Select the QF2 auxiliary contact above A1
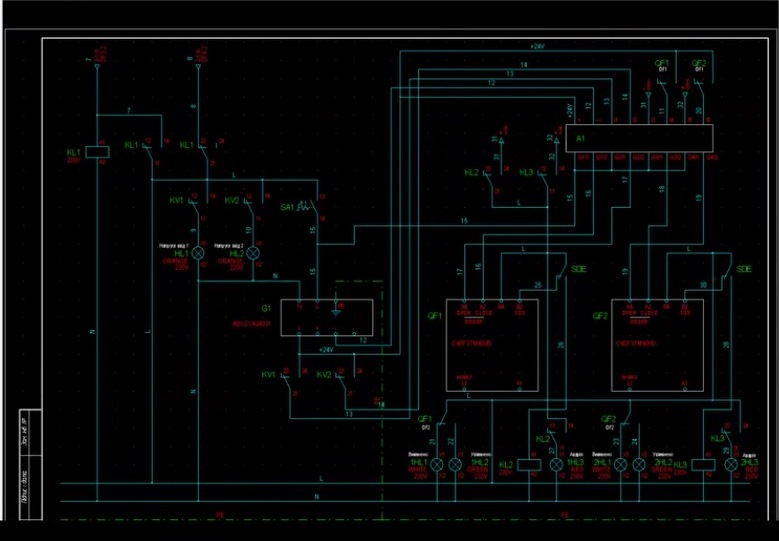The image size is (779, 541). [700, 87]
